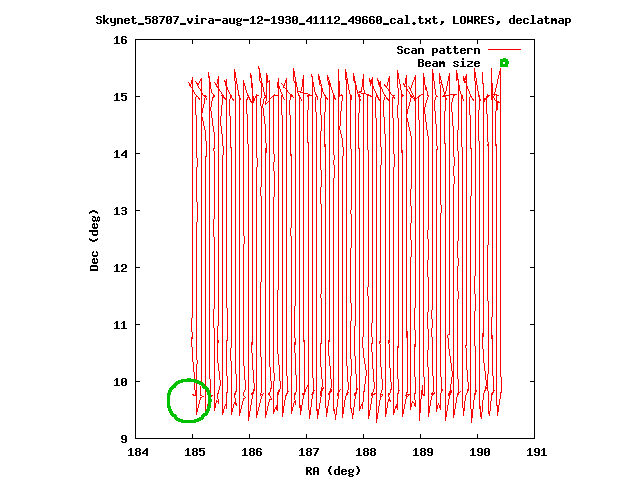Click the x-axis tick label 187
Viewport: 640px width, 480px height.
coord(309,452)
